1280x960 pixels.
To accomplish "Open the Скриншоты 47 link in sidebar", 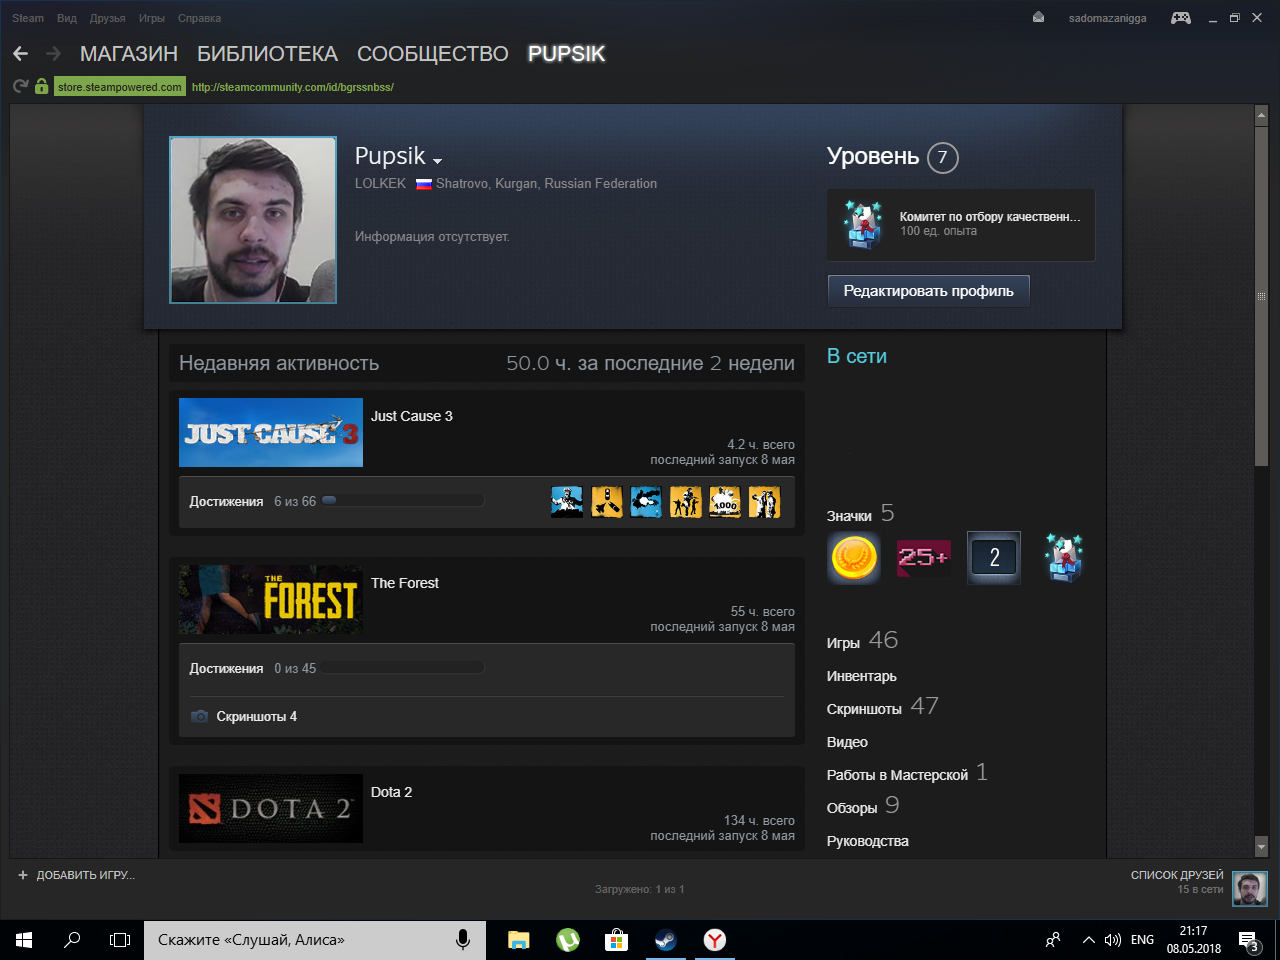I will coord(883,707).
